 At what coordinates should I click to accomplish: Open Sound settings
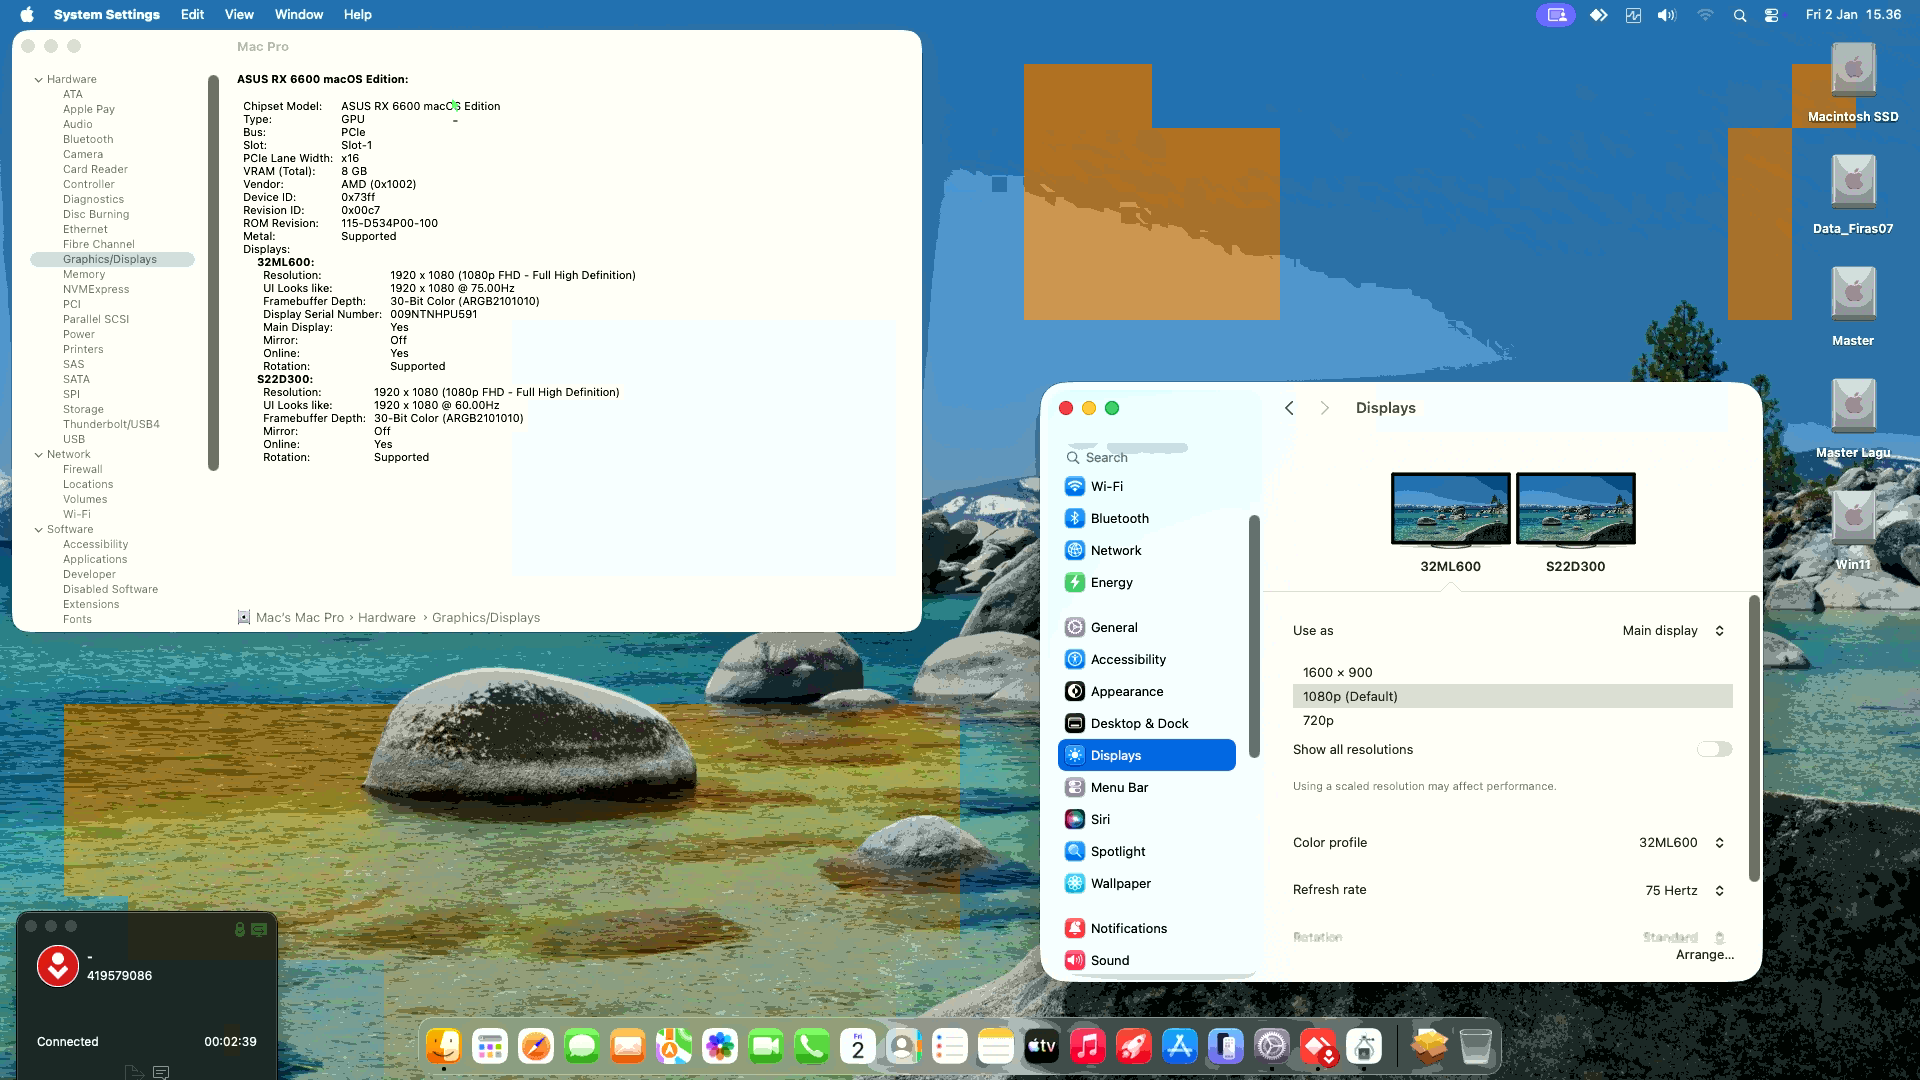tap(1146, 960)
